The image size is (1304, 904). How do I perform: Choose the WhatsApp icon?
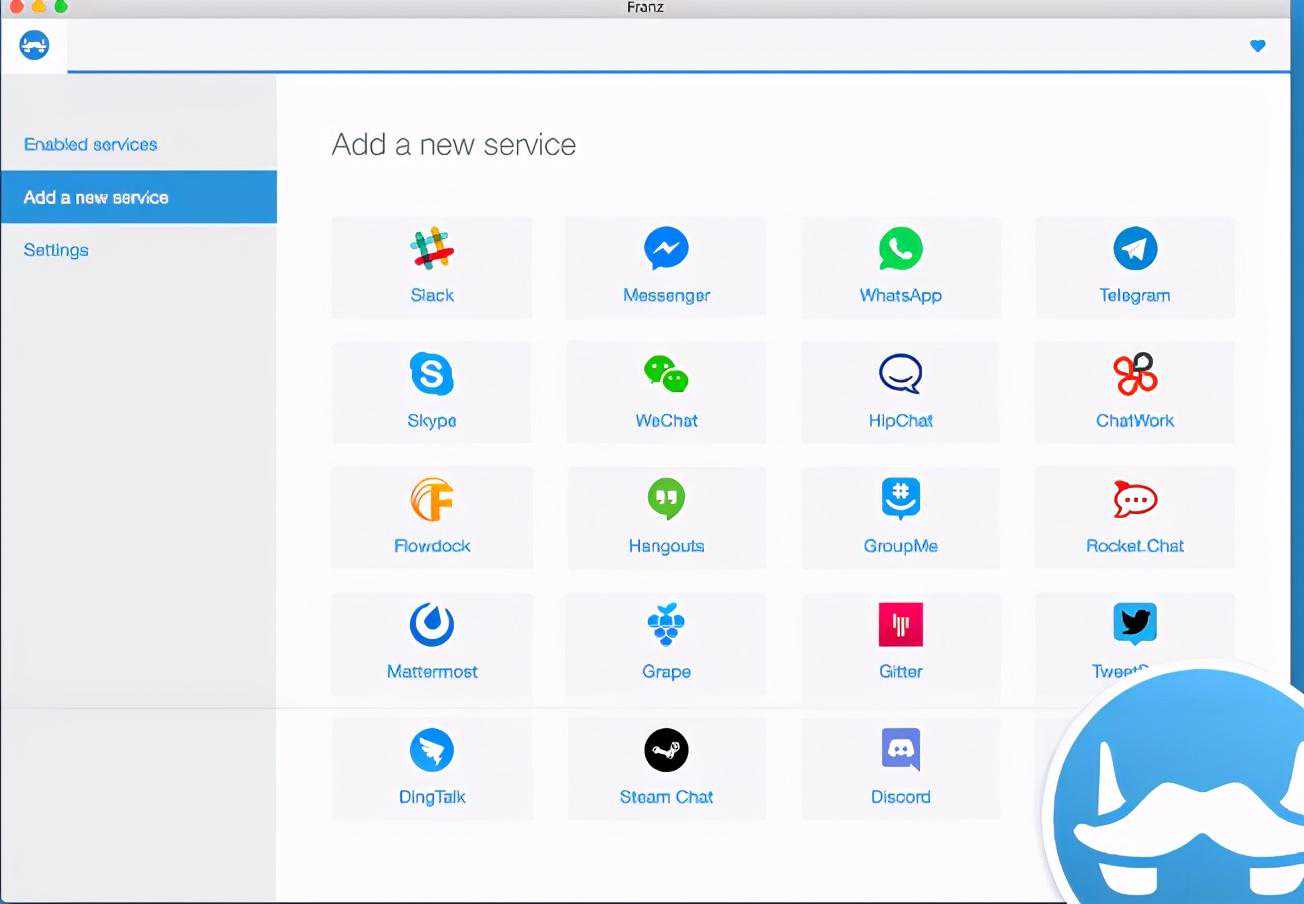click(x=900, y=249)
